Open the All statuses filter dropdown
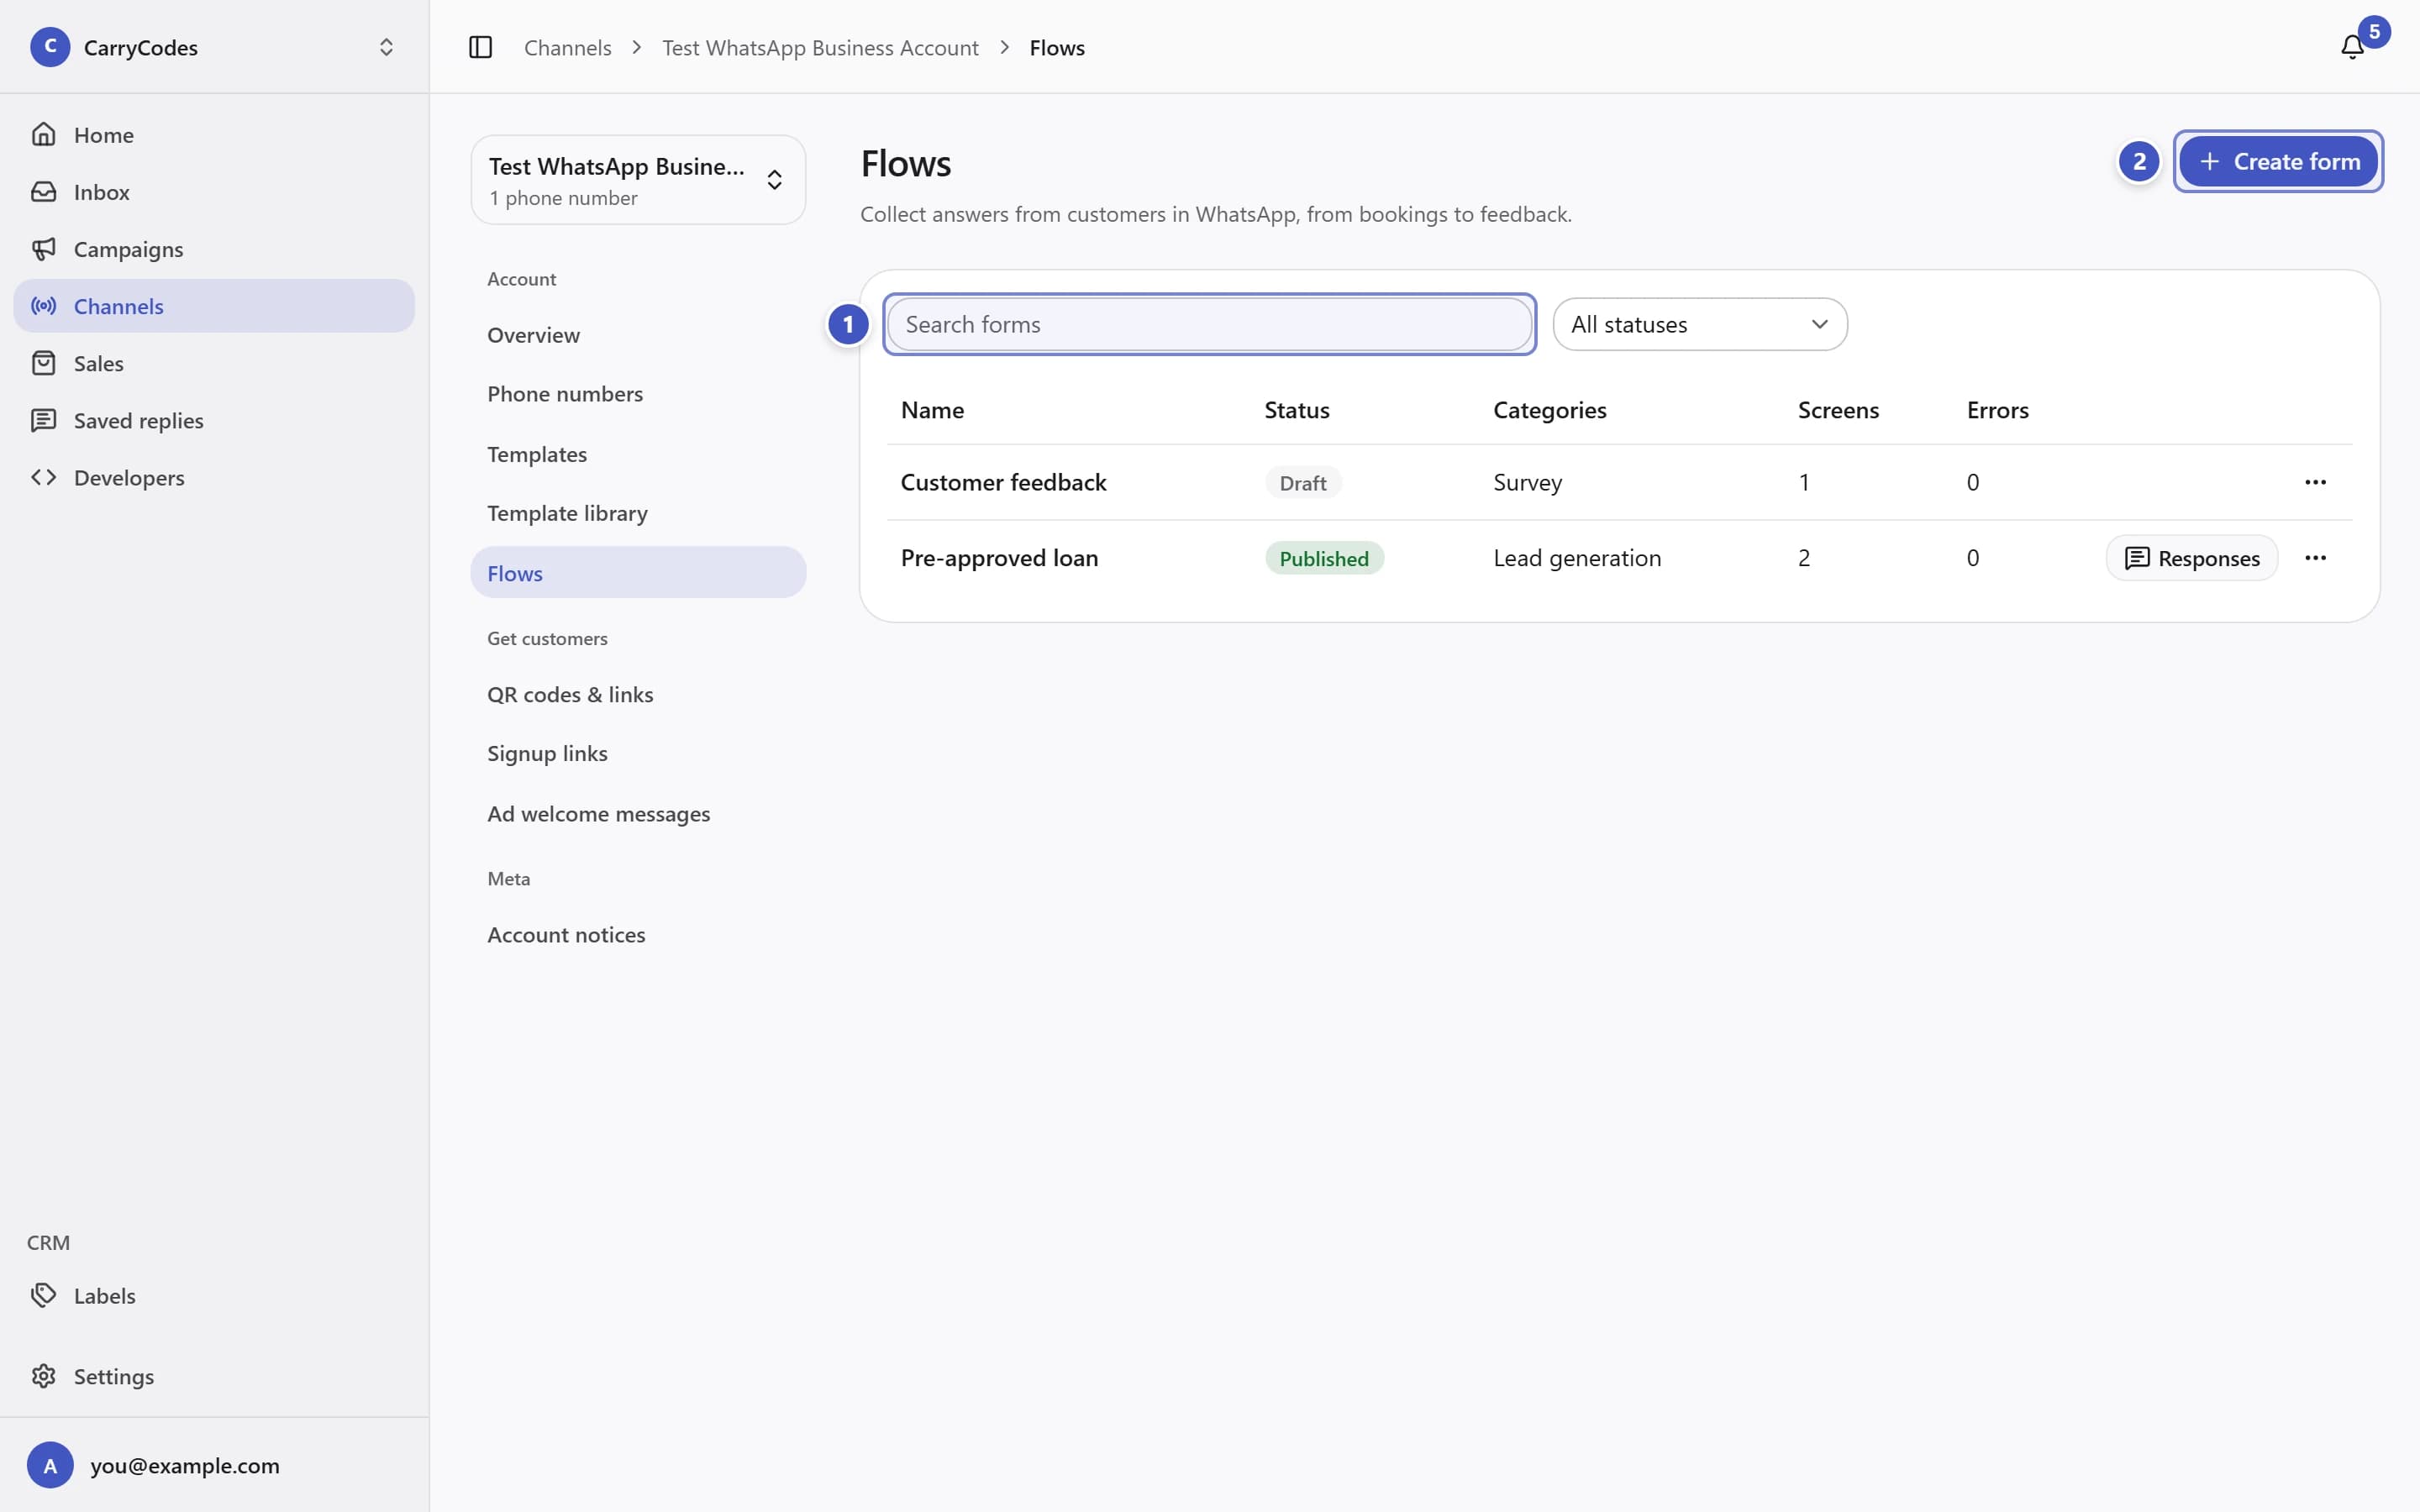This screenshot has height=1512, width=2420. (x=1699, y=324)
